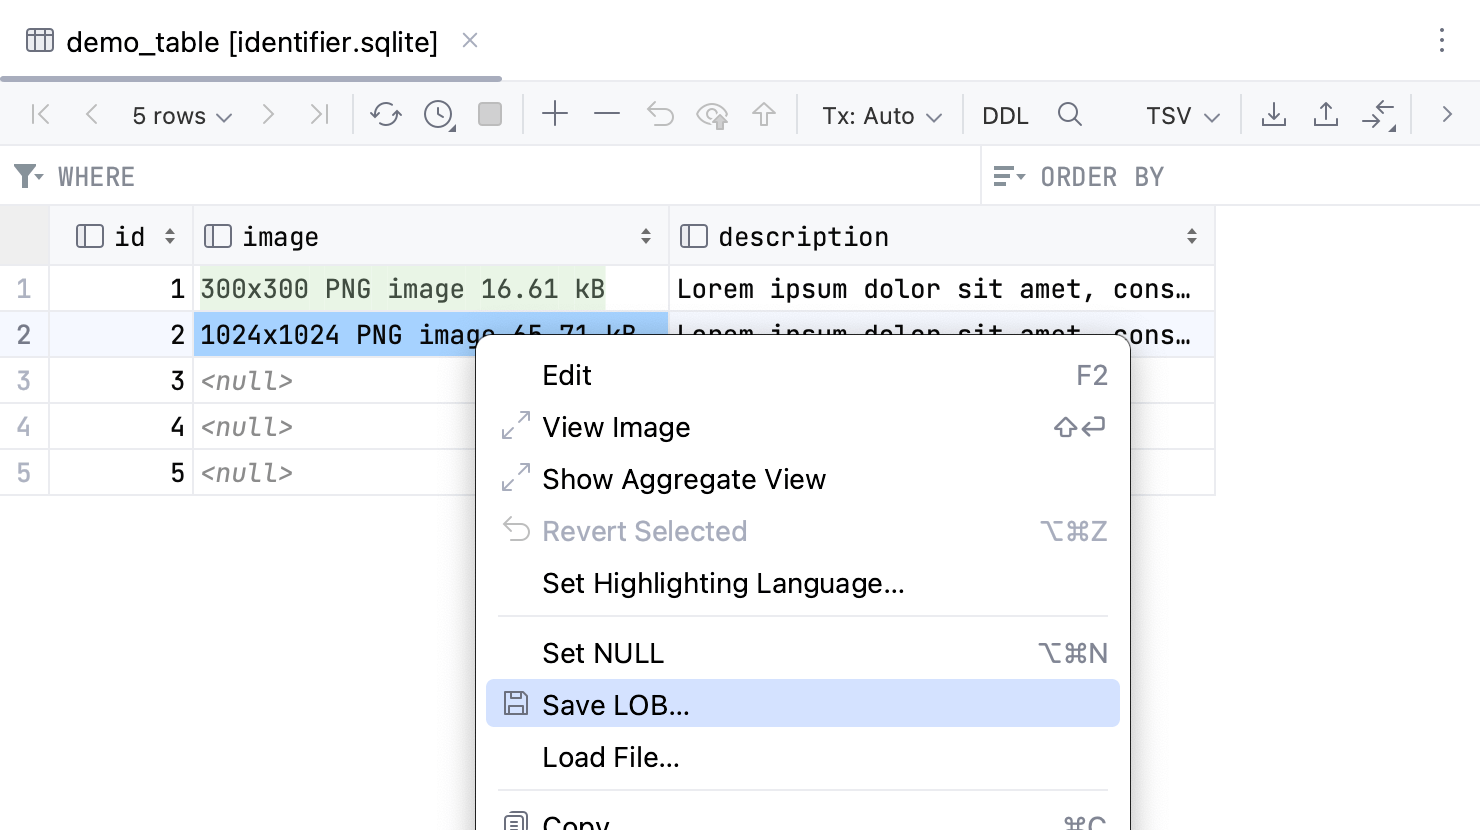Toggle sorting on the description column
This screenshot has width=1480, height=830.
click(x=1191, y=236)
